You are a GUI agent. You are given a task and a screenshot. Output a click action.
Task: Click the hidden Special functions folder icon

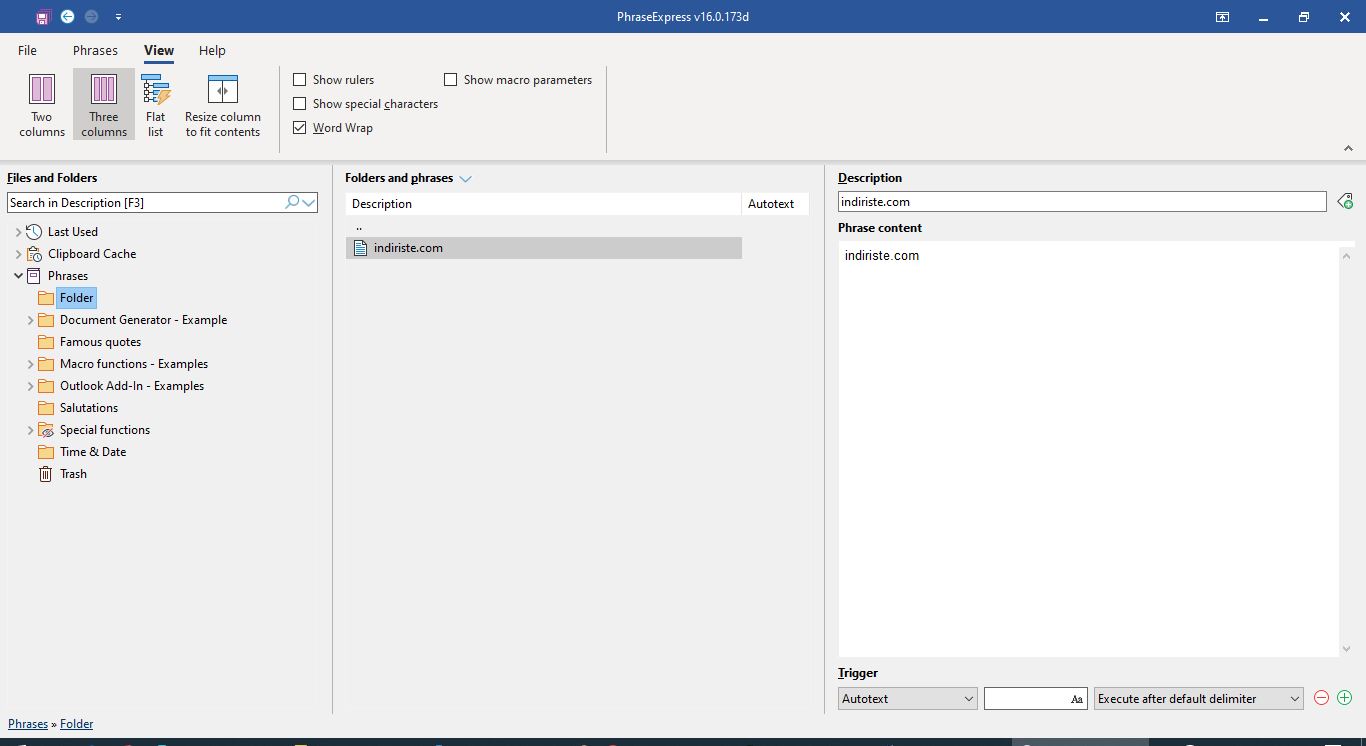[46, 430]
